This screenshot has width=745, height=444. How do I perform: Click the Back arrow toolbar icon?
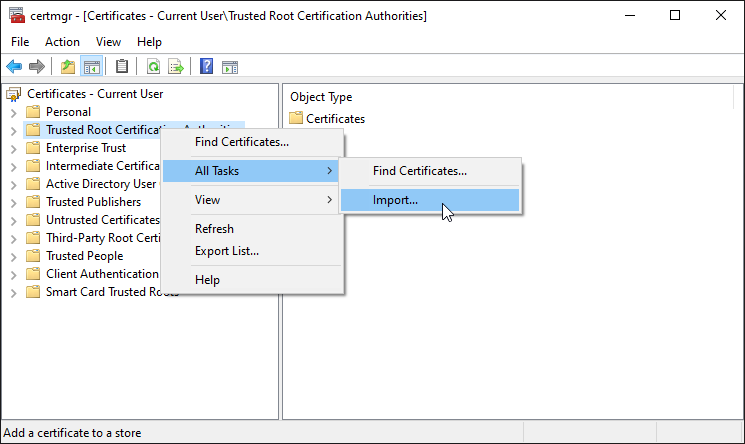14,67
